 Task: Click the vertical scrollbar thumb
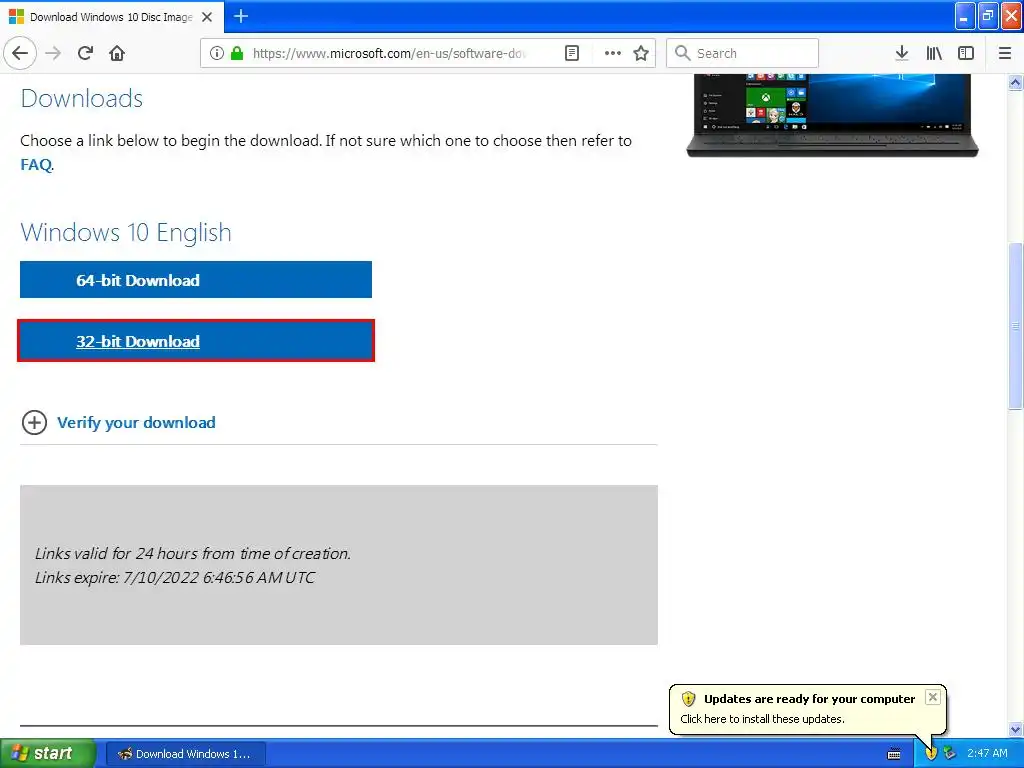1015,326
